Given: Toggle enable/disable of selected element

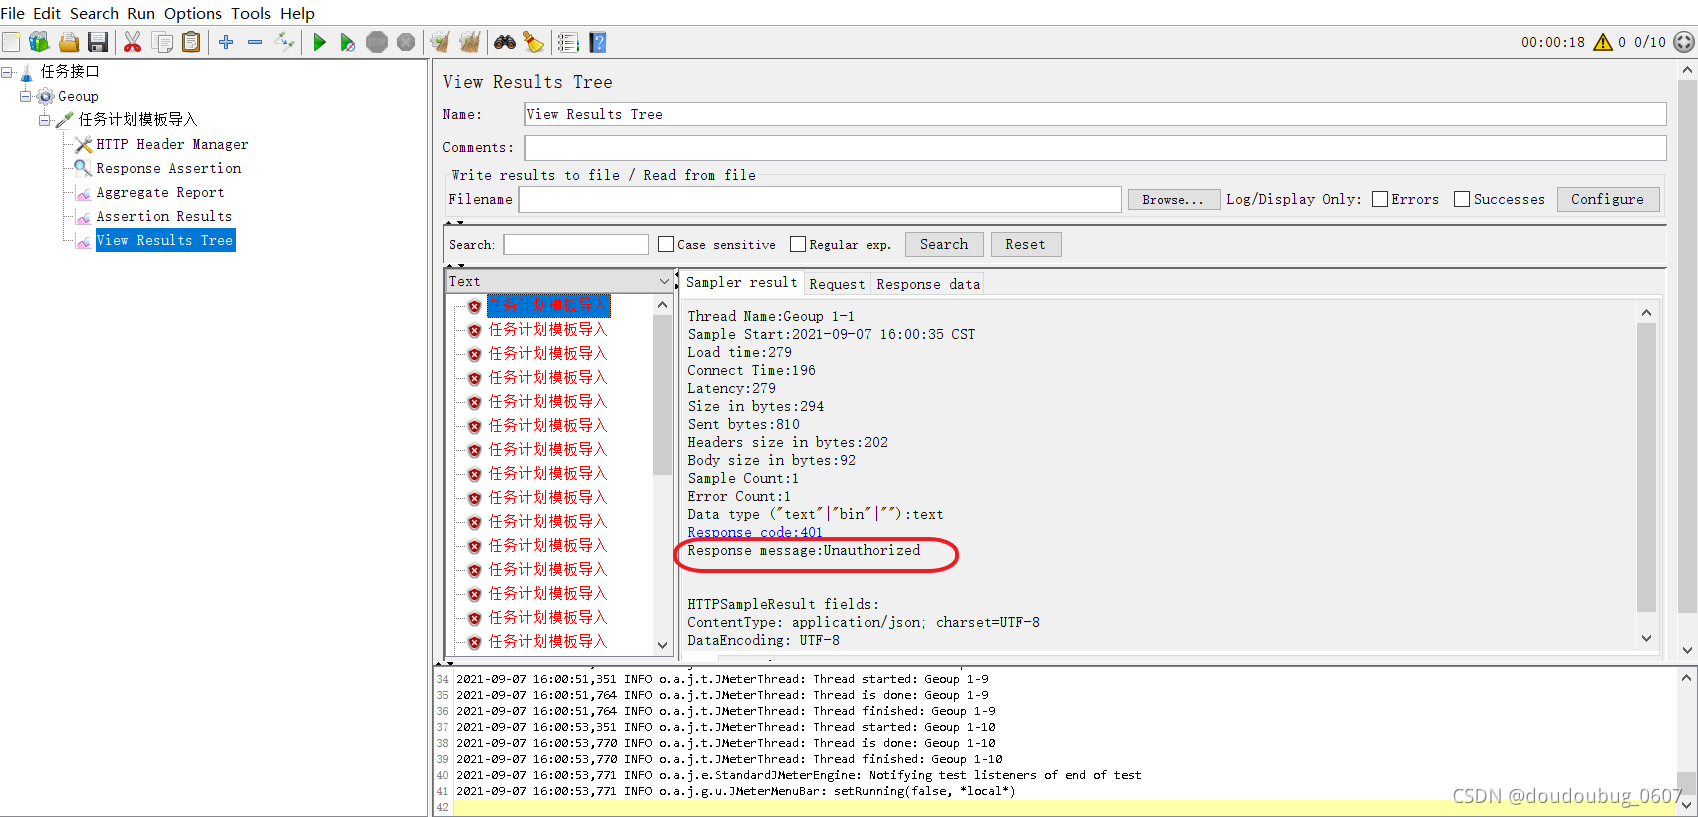Looking at the screenshot, I should click(285, 42).
